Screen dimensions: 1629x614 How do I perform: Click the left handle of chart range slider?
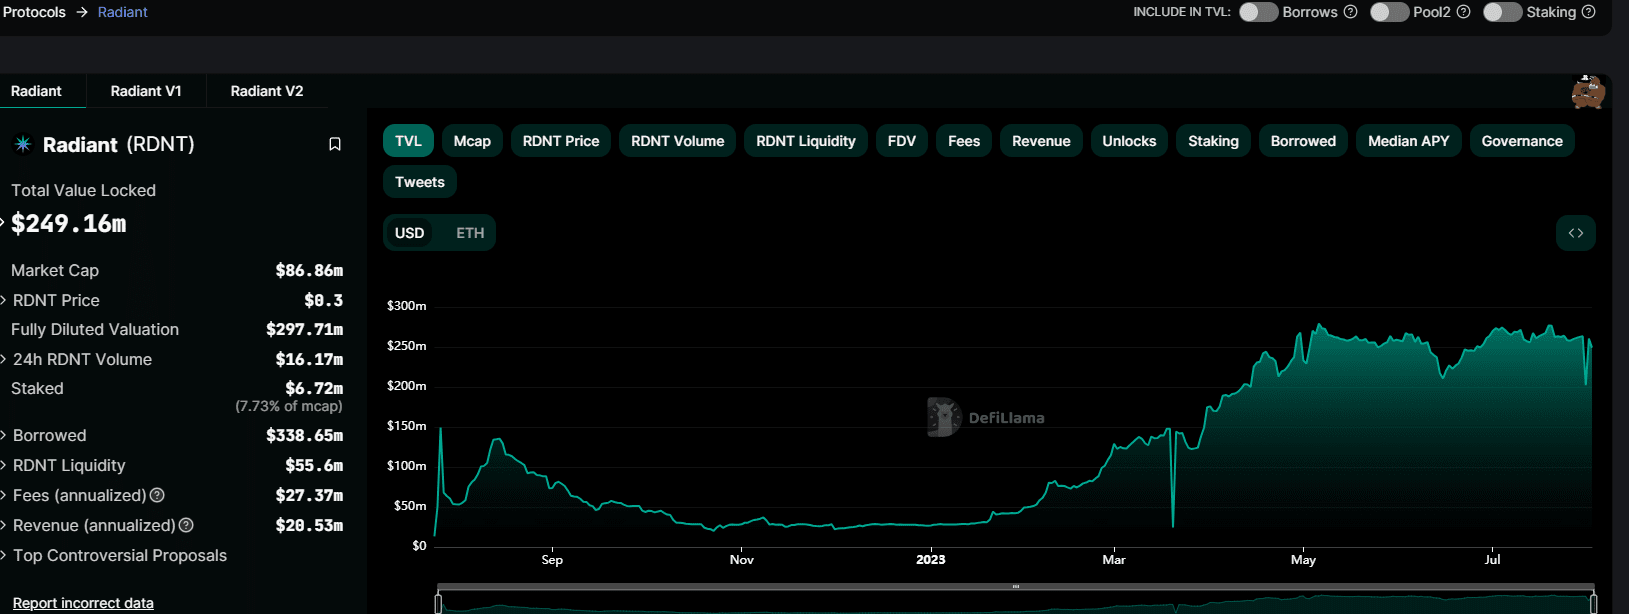click(438, 602)
